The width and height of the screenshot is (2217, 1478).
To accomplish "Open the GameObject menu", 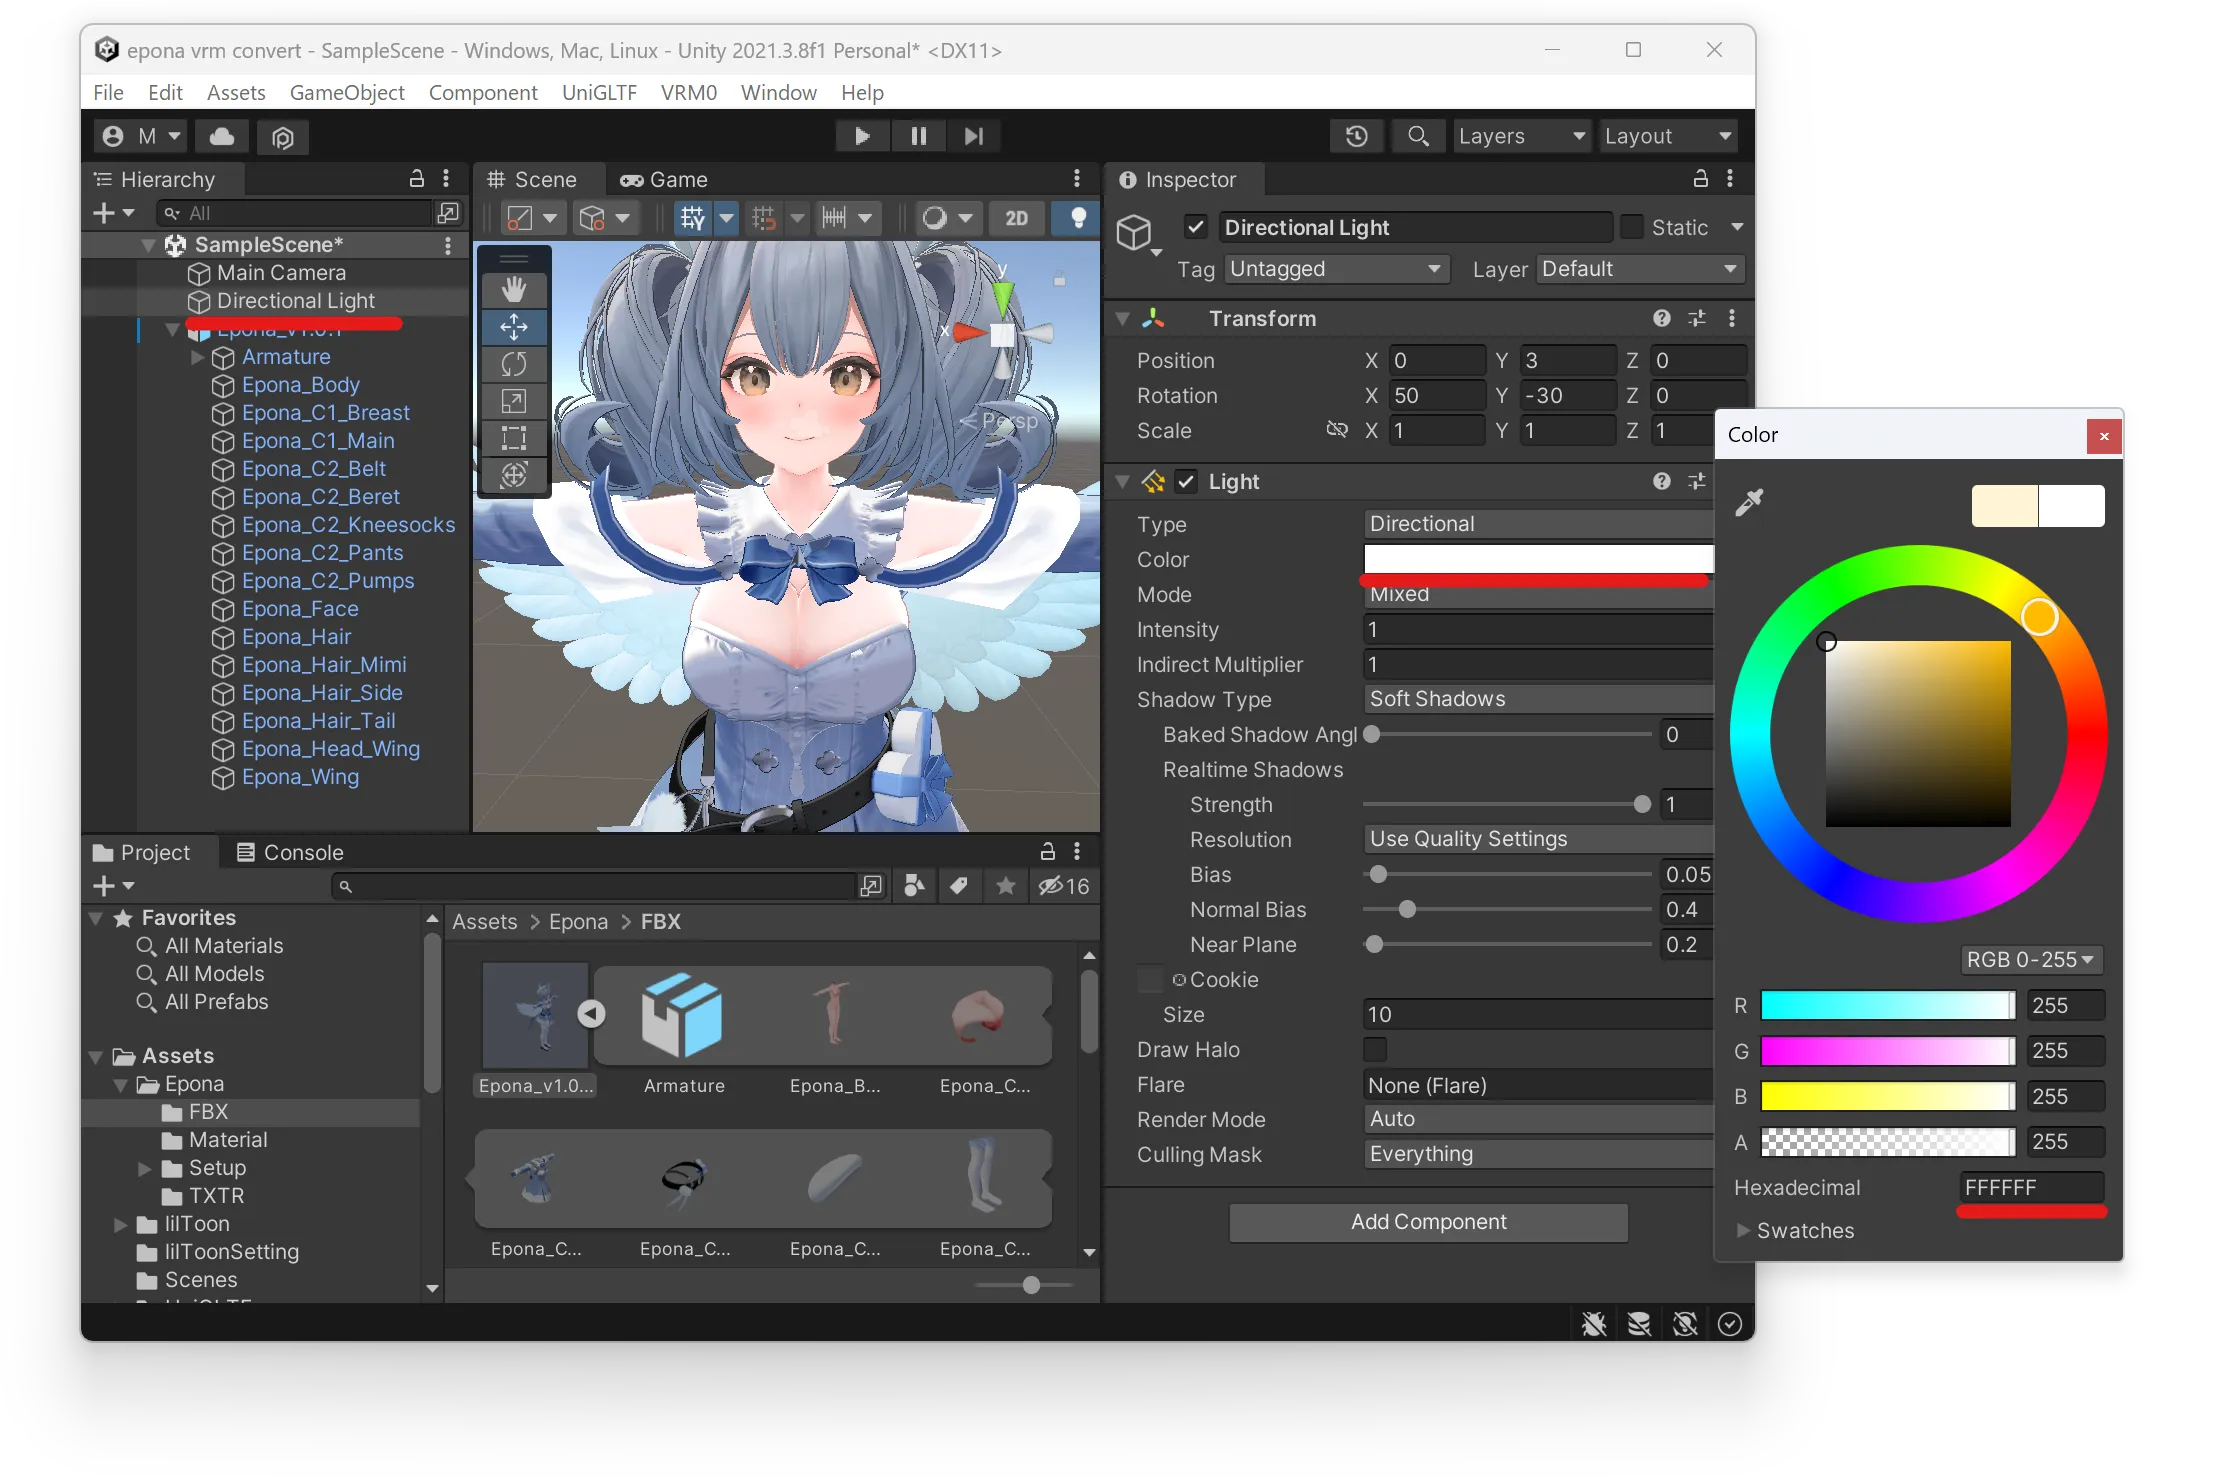I will coord(347,92).
